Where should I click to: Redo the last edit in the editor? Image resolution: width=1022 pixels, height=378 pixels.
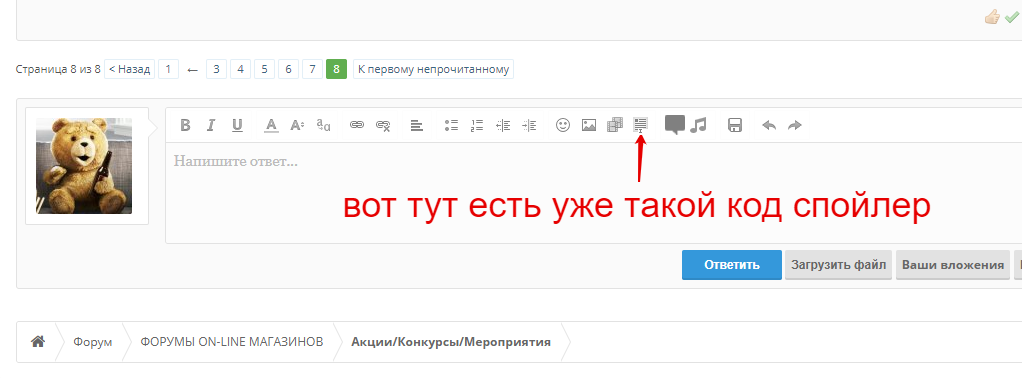[x=795, y=125]
